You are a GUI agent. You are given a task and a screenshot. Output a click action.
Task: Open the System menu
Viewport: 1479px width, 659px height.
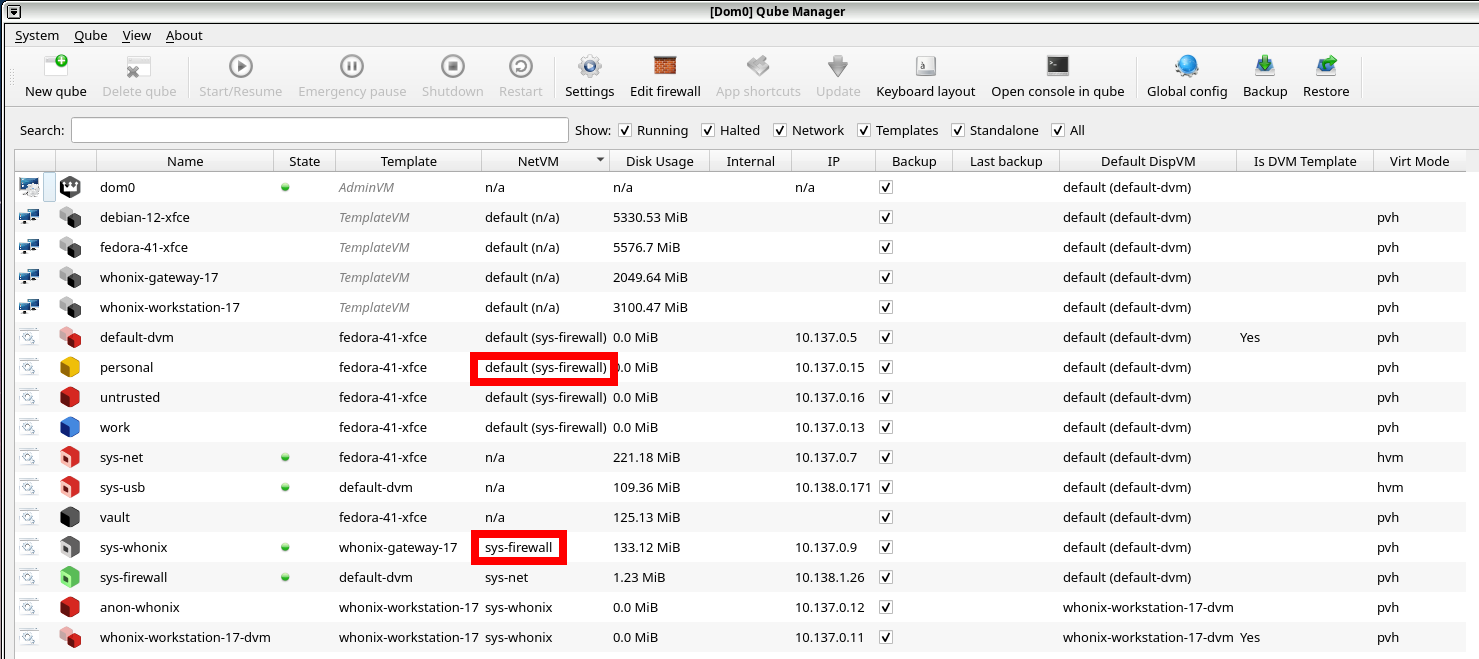pos(37,35)
